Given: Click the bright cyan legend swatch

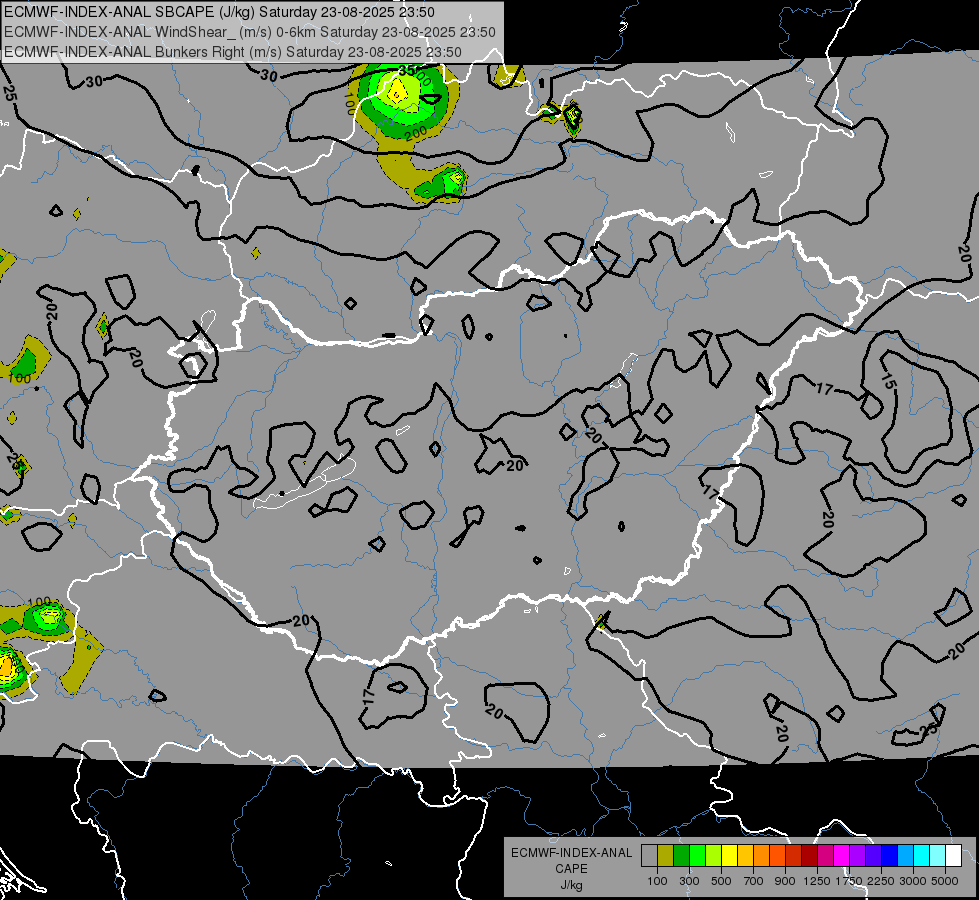Looking at the screenshot, I should point(922,856).
